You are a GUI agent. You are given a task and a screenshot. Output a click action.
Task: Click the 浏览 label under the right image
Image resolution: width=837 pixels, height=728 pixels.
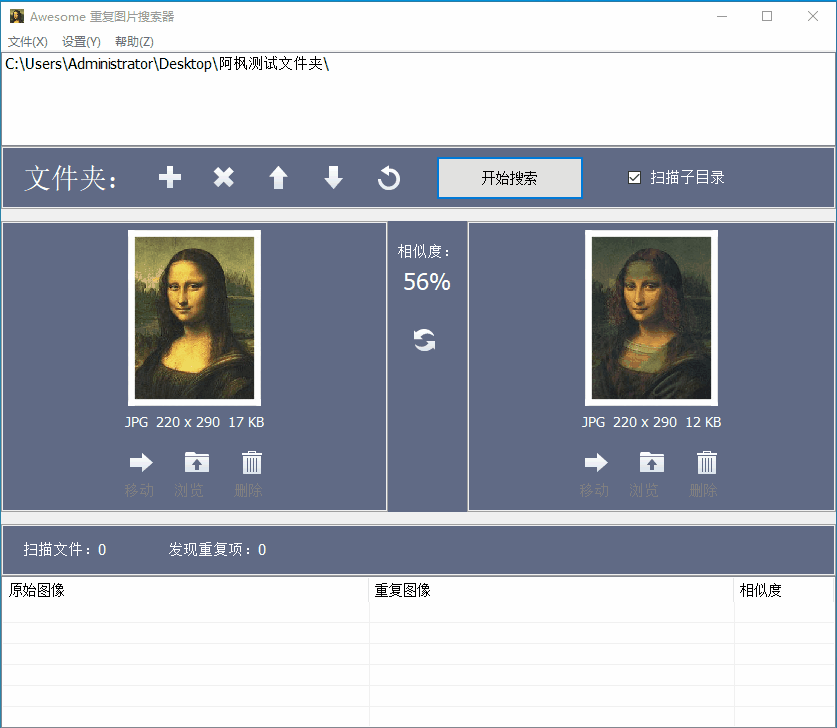tap(644, 490)
